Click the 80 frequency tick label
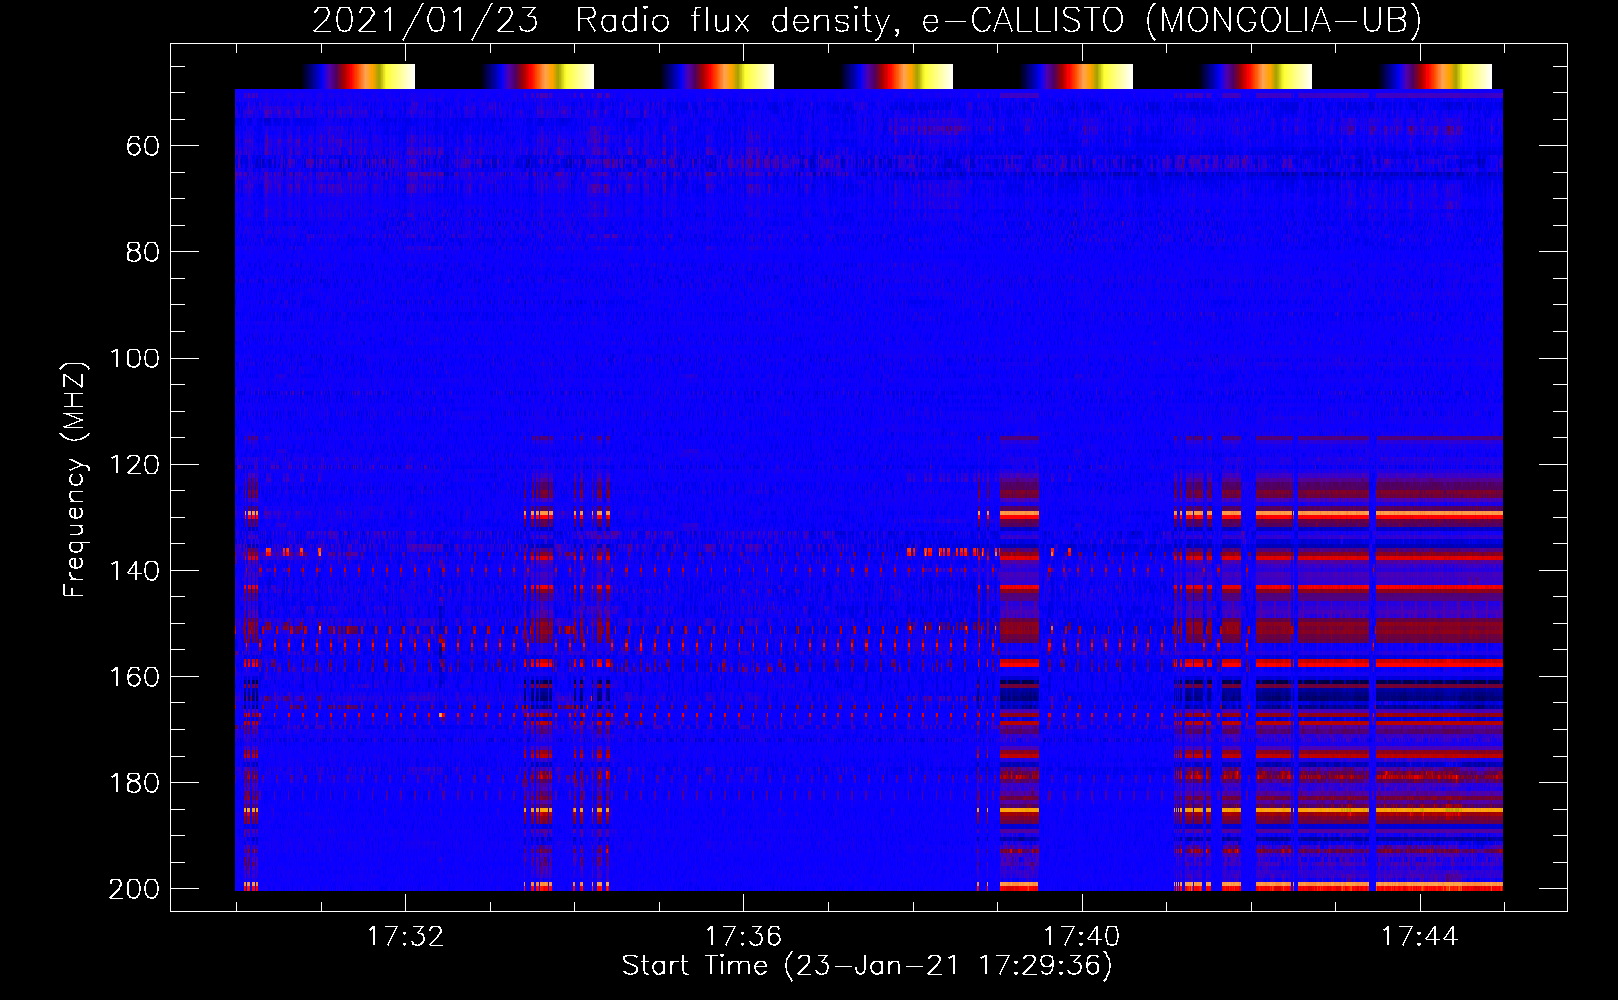 coord(142,253)
